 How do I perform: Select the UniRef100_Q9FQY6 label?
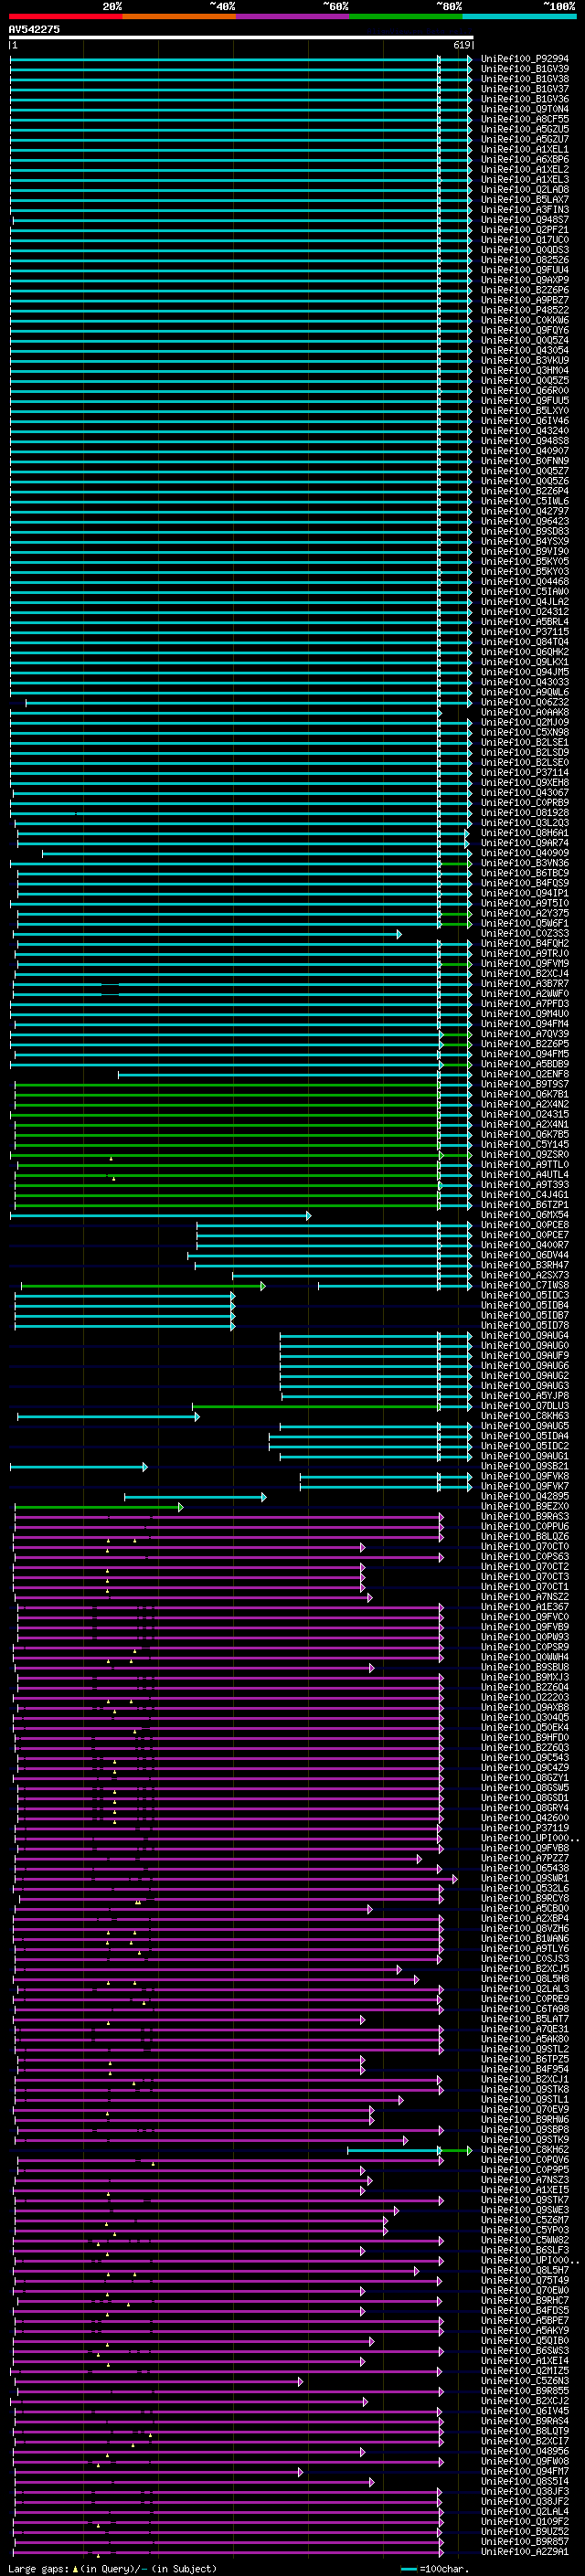(x=525, y=330)
